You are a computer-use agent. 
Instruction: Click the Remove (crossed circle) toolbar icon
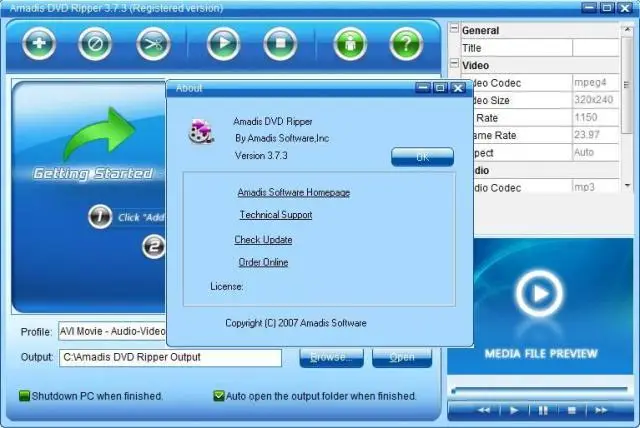[95, 44]
